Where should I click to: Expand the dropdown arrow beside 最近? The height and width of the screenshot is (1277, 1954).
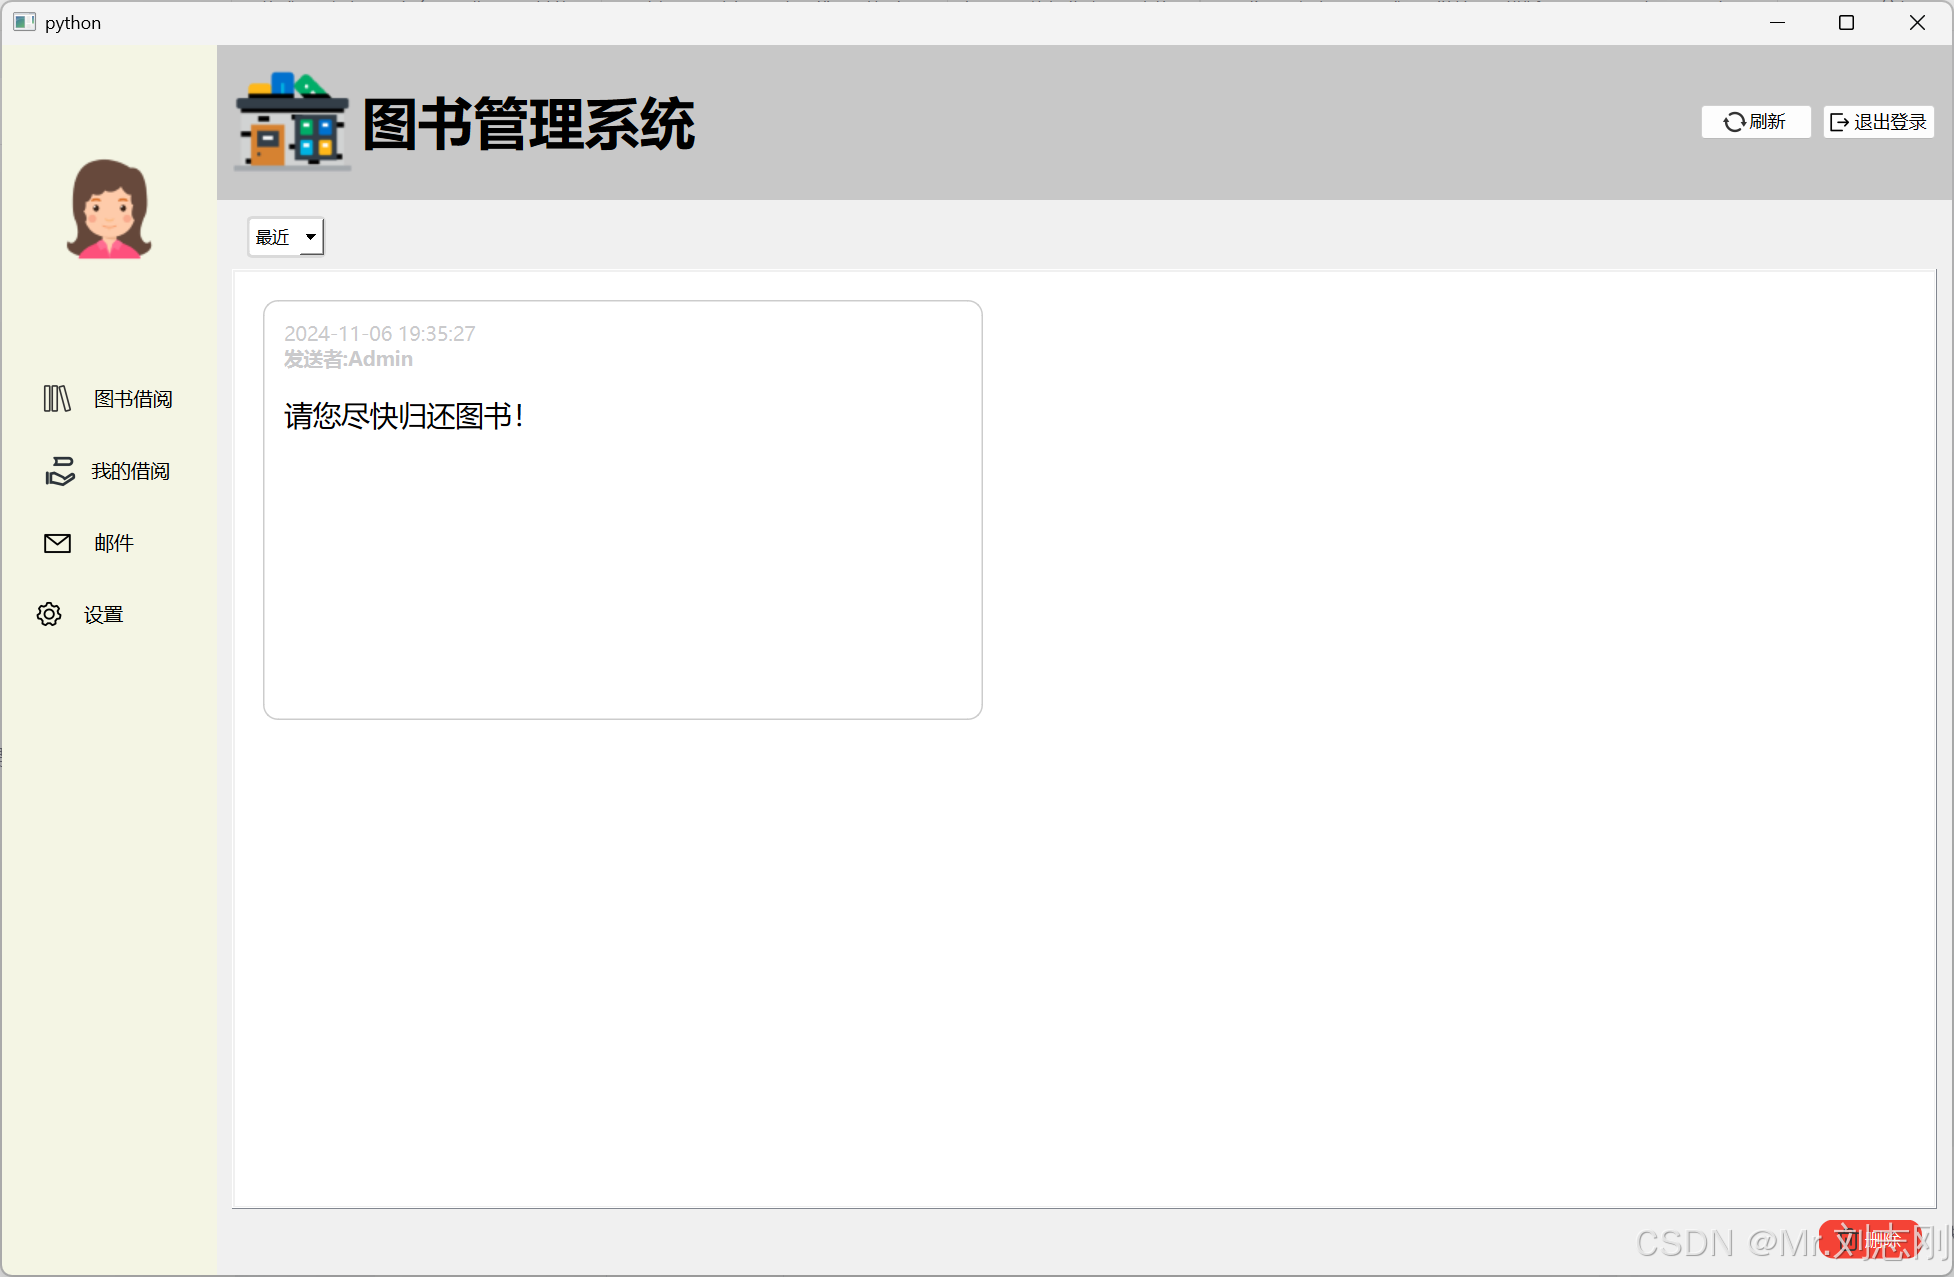point(311,237)
